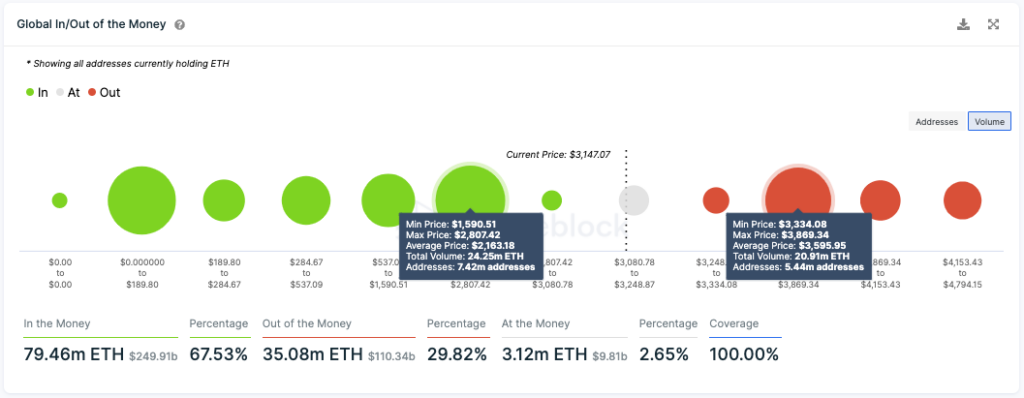Toggle the gray At legend item
This screenshot has height=398, width=1024.
(x=67, y=93)
